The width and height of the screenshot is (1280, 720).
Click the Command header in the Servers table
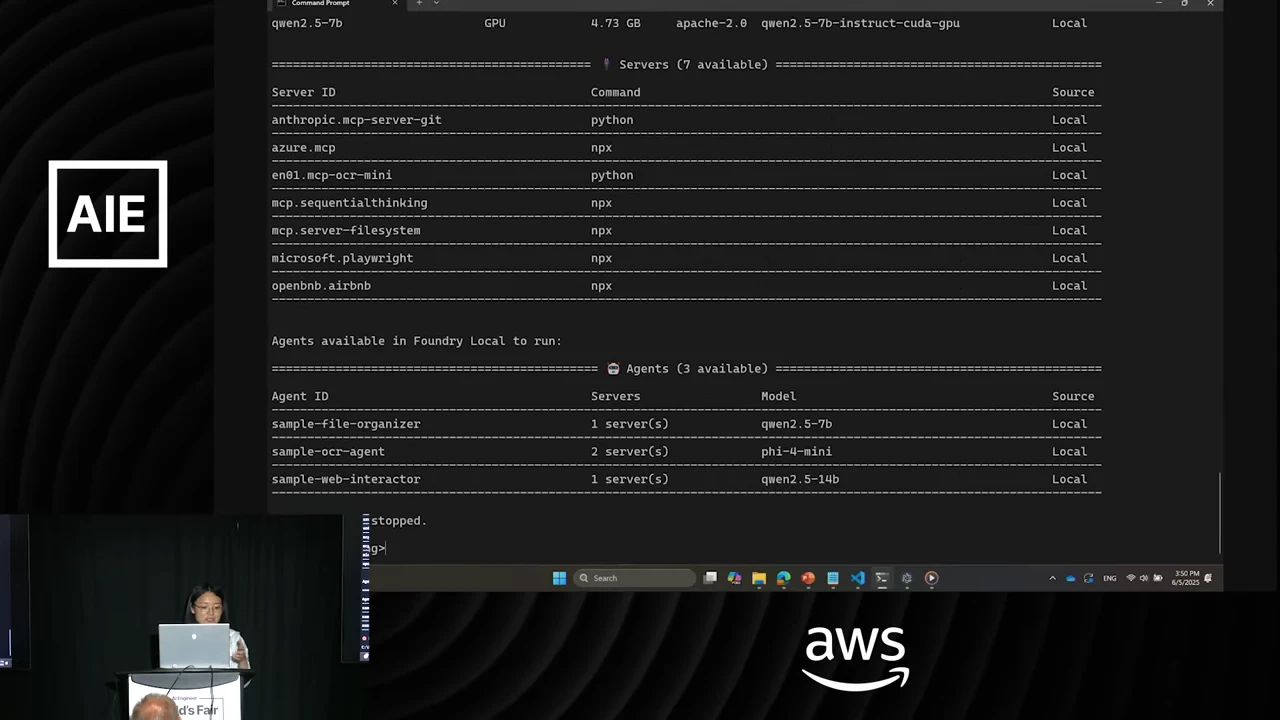click(615, 92)
